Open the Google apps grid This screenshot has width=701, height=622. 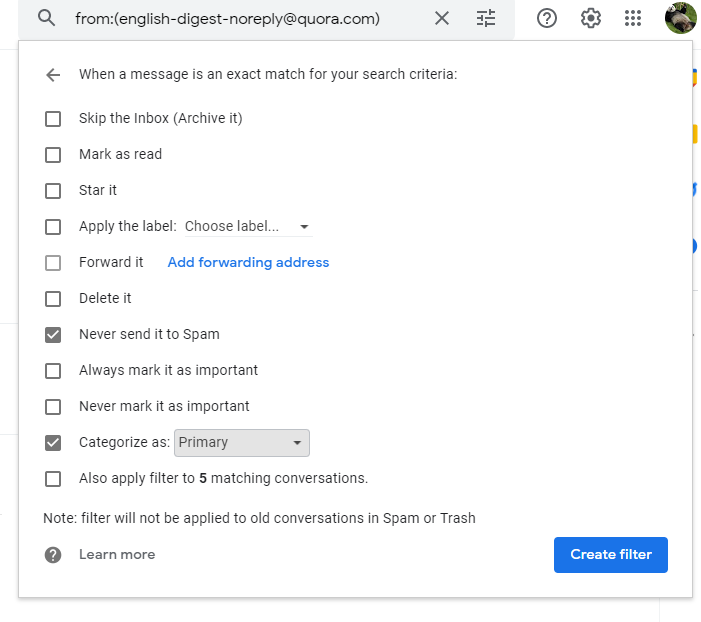(x=633, y=18)
